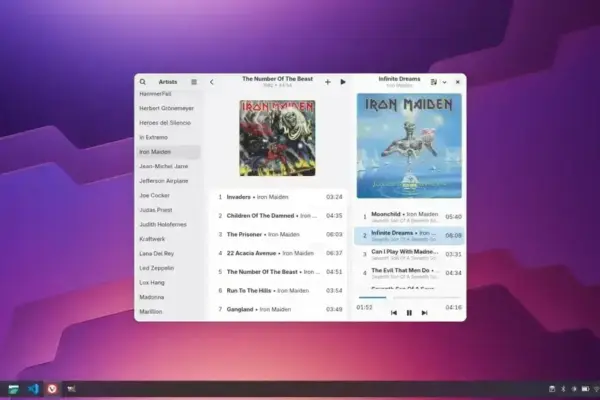
Task: Play The Number Of The Beast album
Action: tap(343, 82)
